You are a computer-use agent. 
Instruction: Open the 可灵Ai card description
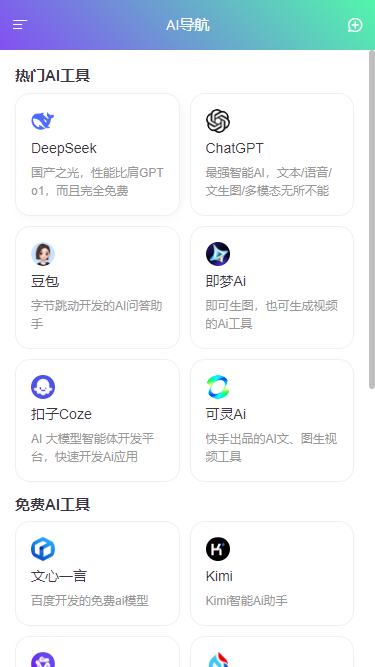point(272,448)
